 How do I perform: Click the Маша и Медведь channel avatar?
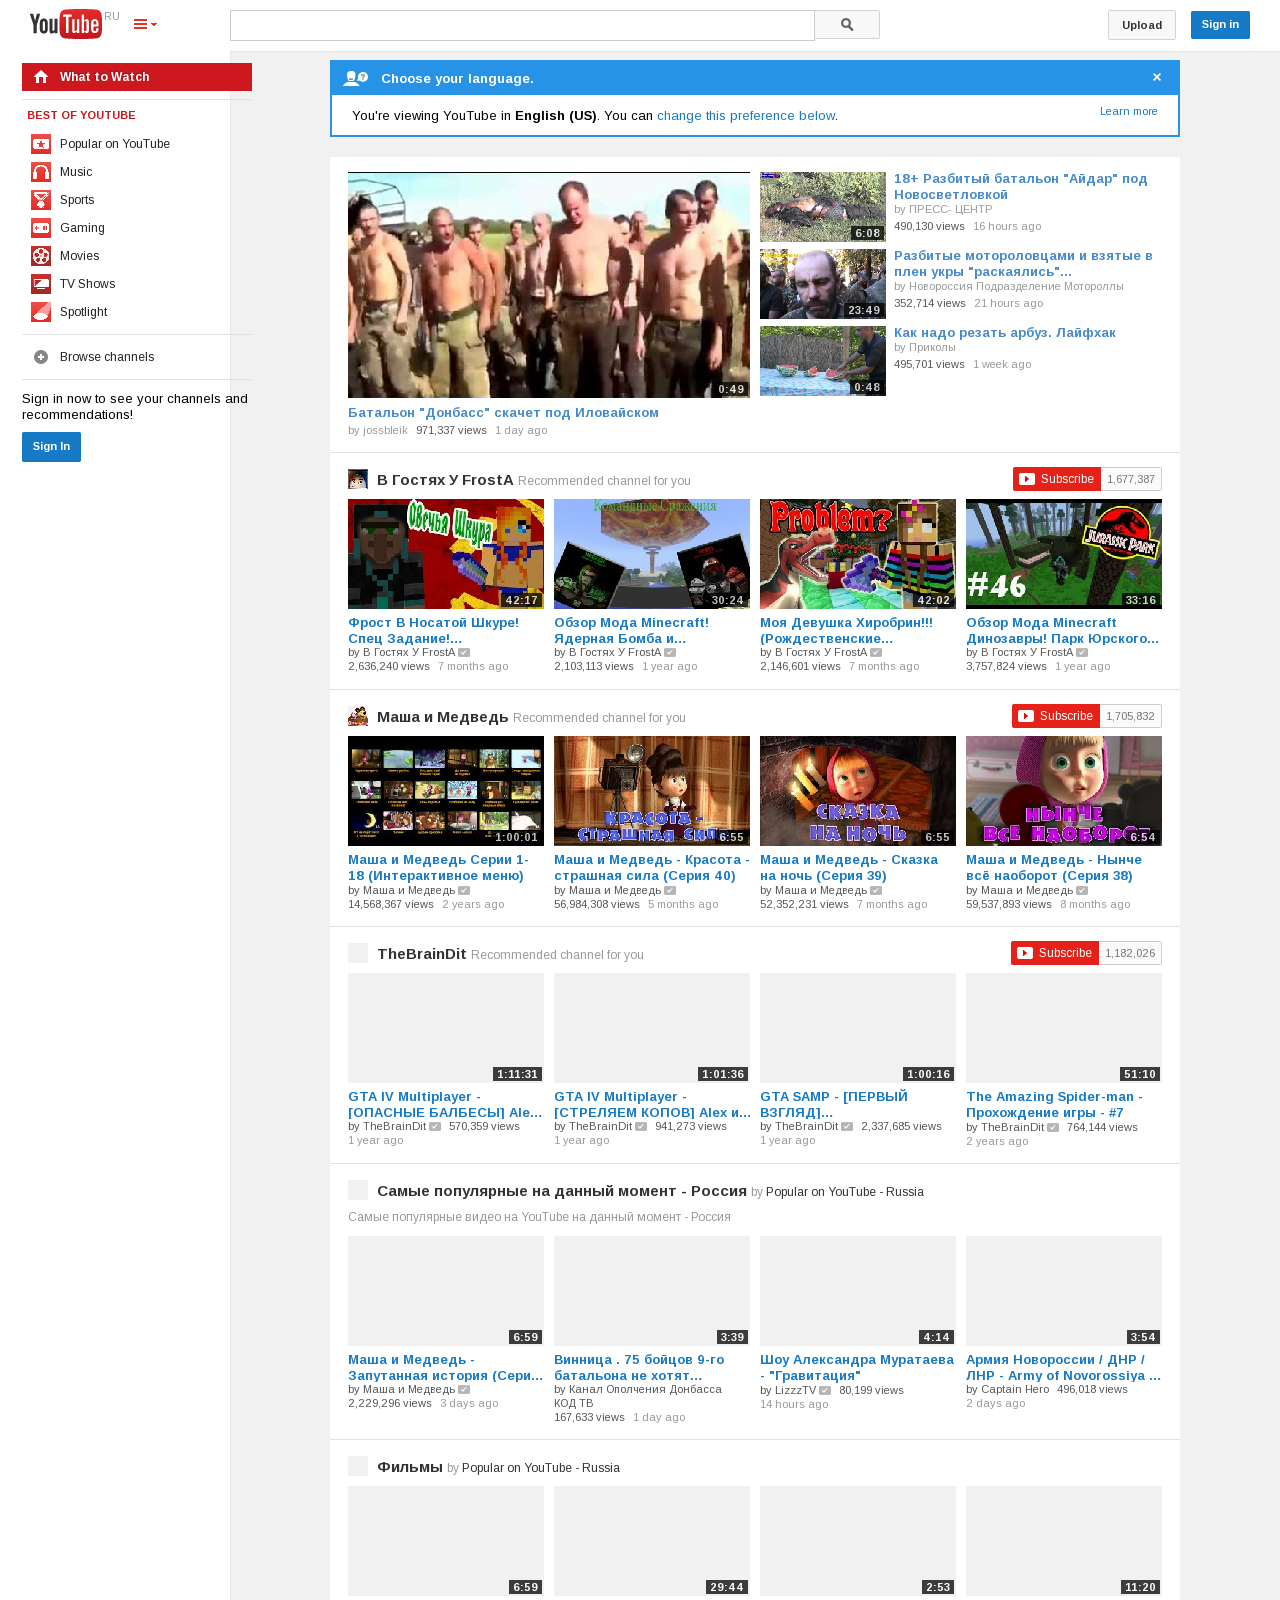coord(358,716)
